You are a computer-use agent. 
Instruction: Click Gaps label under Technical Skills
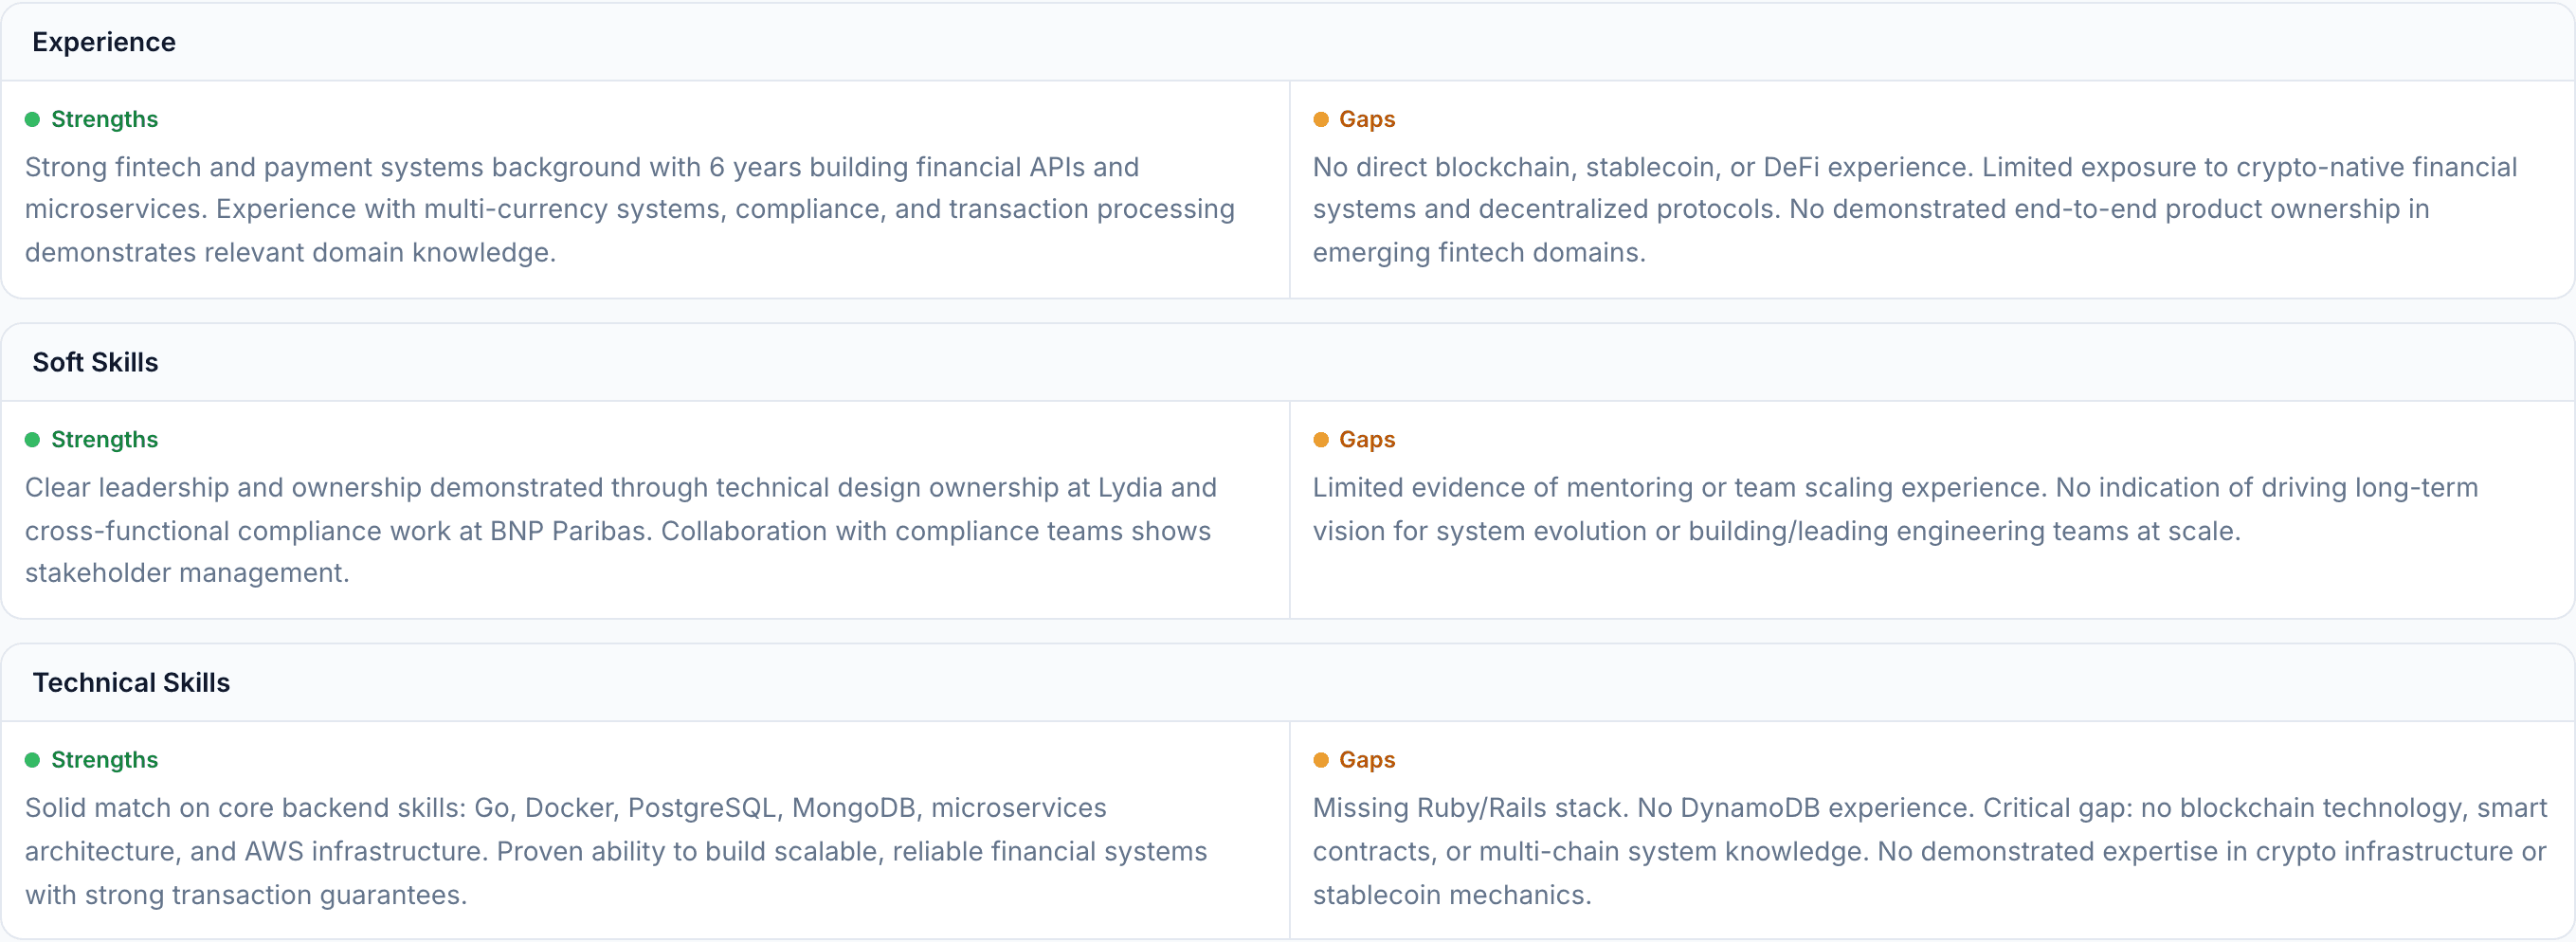tap(1366, 759)
